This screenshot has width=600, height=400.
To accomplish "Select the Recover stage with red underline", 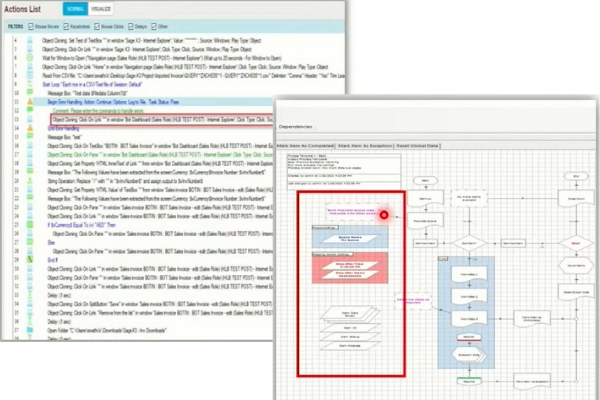I will point(469,337).
